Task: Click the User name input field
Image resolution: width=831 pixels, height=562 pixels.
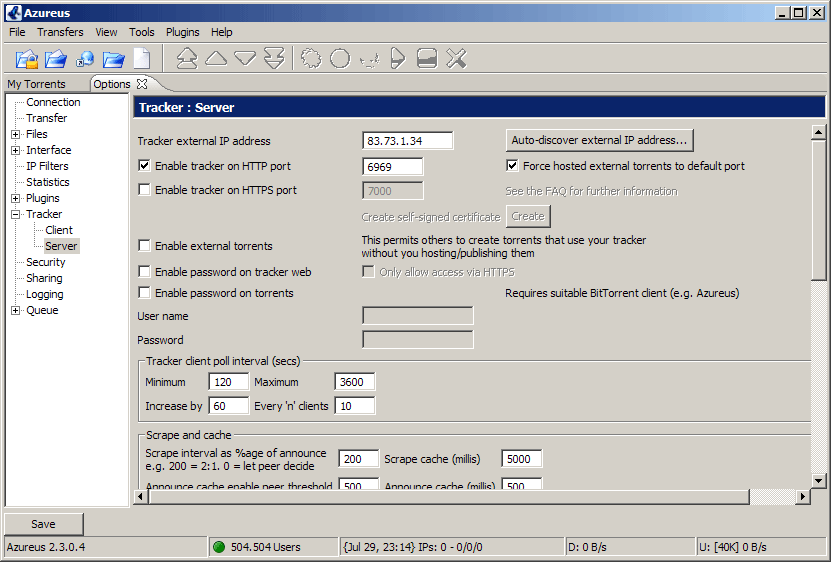Action: (x=418, y=315)
